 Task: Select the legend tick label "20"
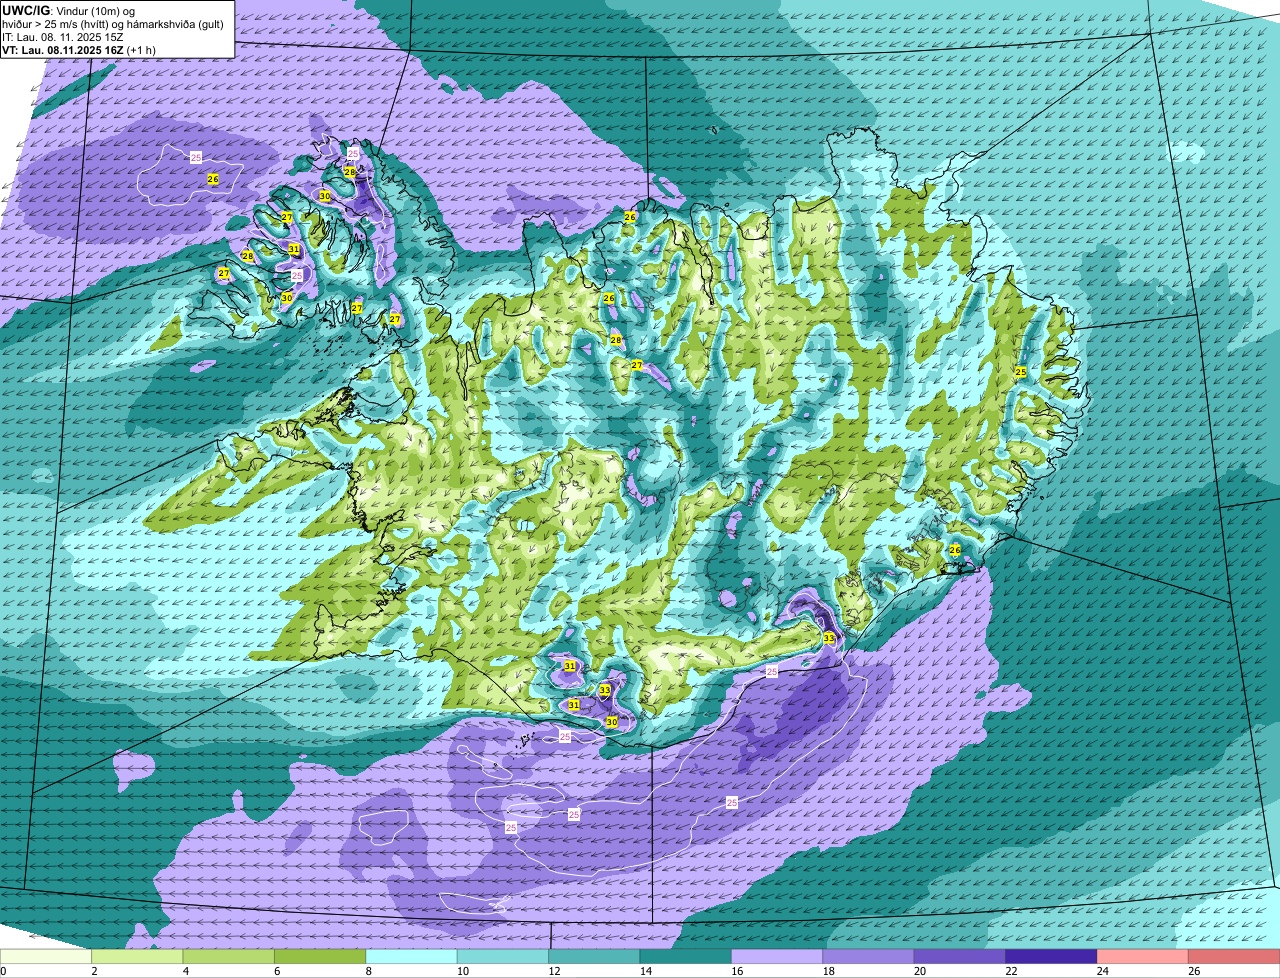(919, 971)
